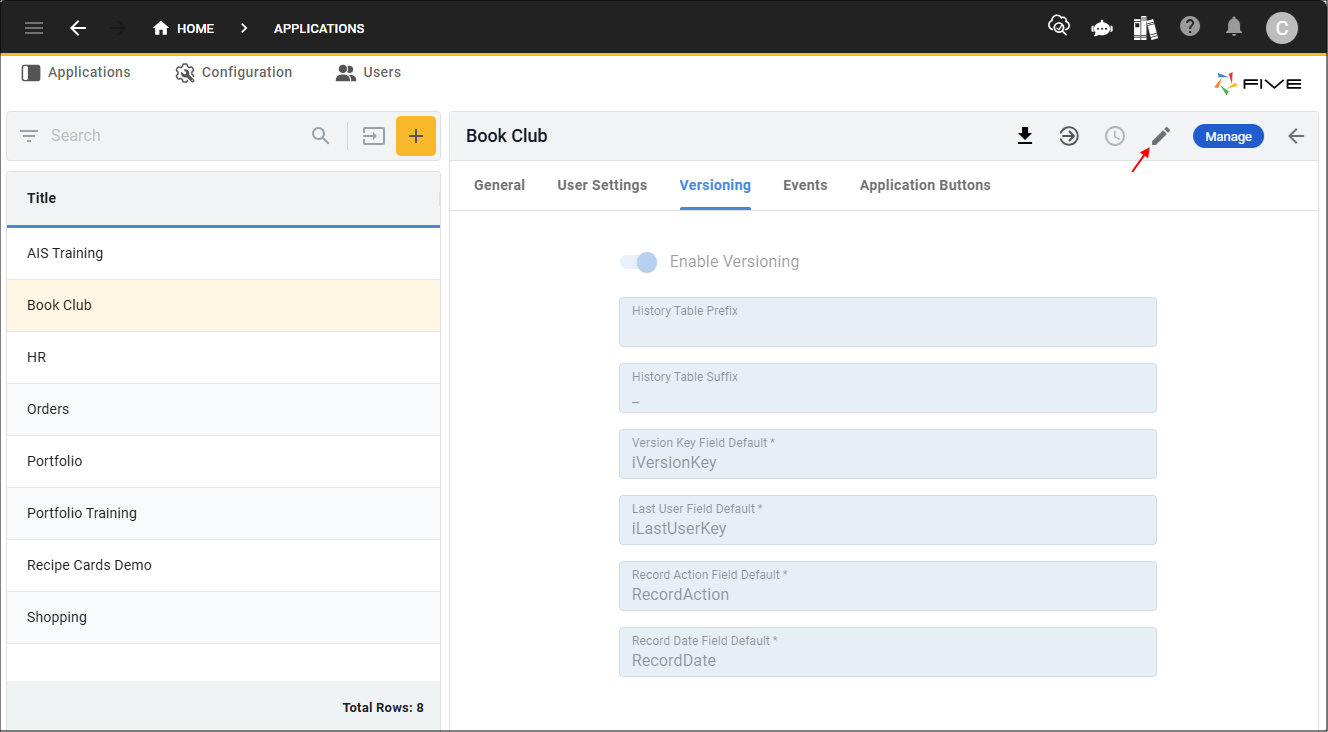
Task: Click the Last User Field Default field
Action: click(x=888, y=520)
